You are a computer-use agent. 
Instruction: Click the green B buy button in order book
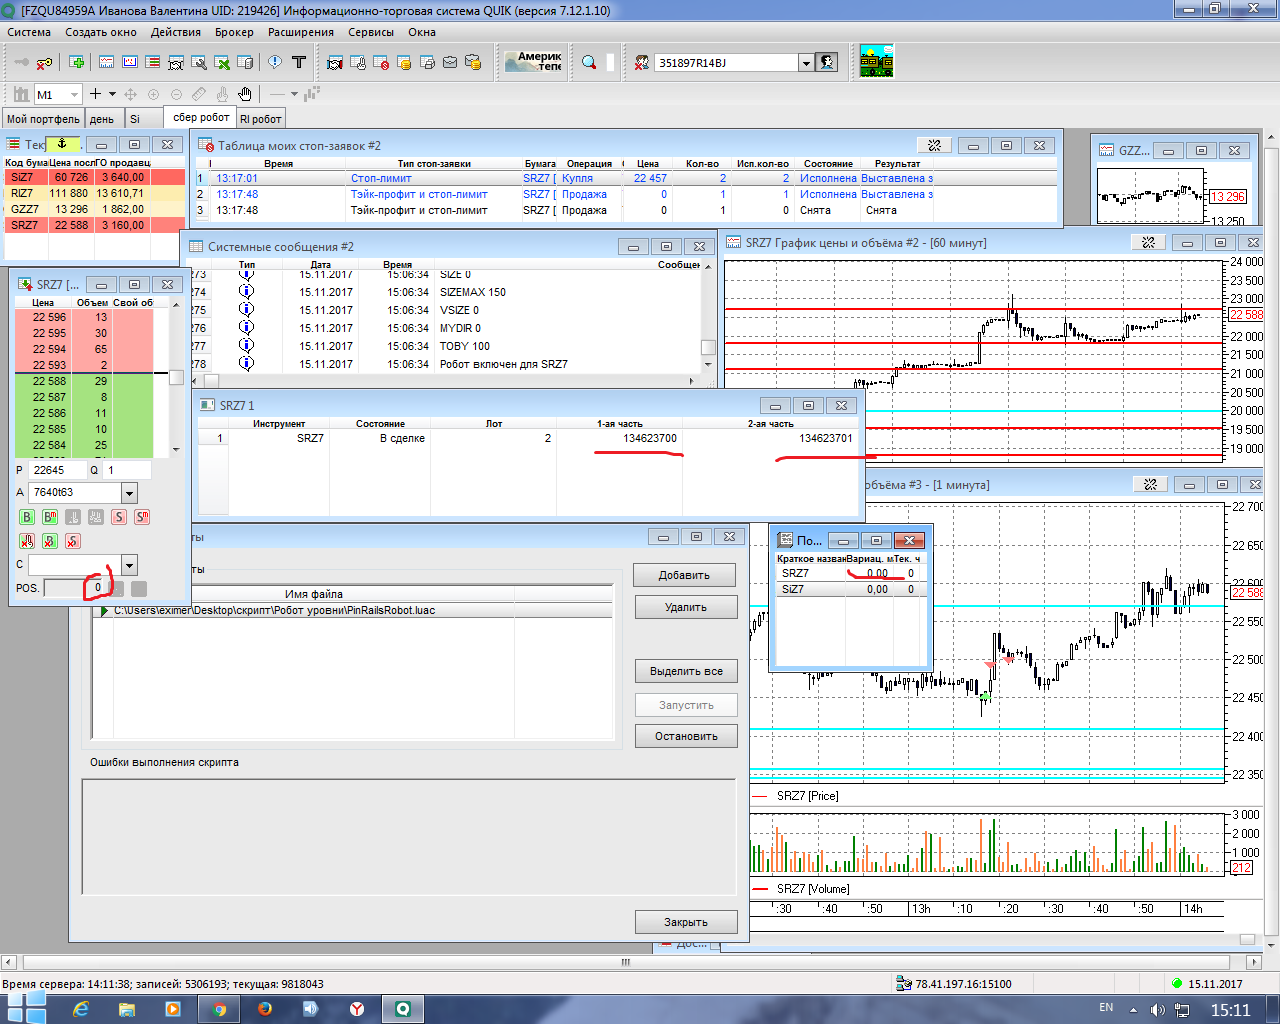point(27,517)
